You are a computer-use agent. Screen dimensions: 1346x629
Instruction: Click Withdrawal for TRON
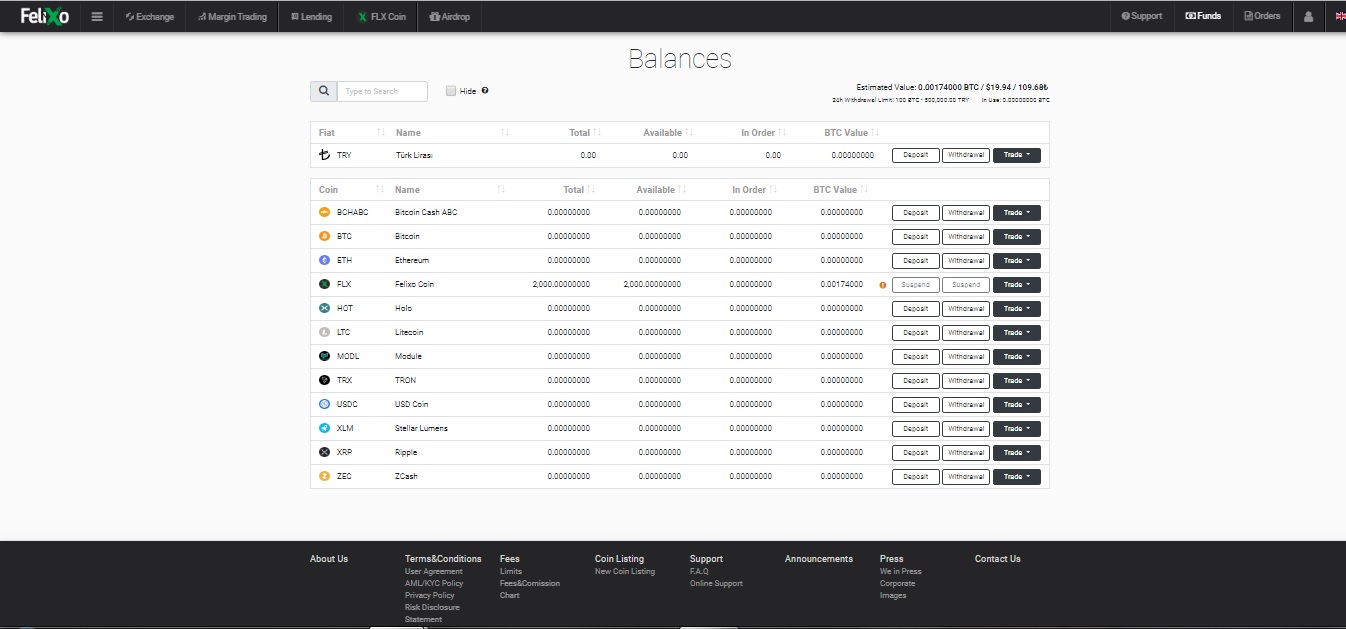coord(966,381)
